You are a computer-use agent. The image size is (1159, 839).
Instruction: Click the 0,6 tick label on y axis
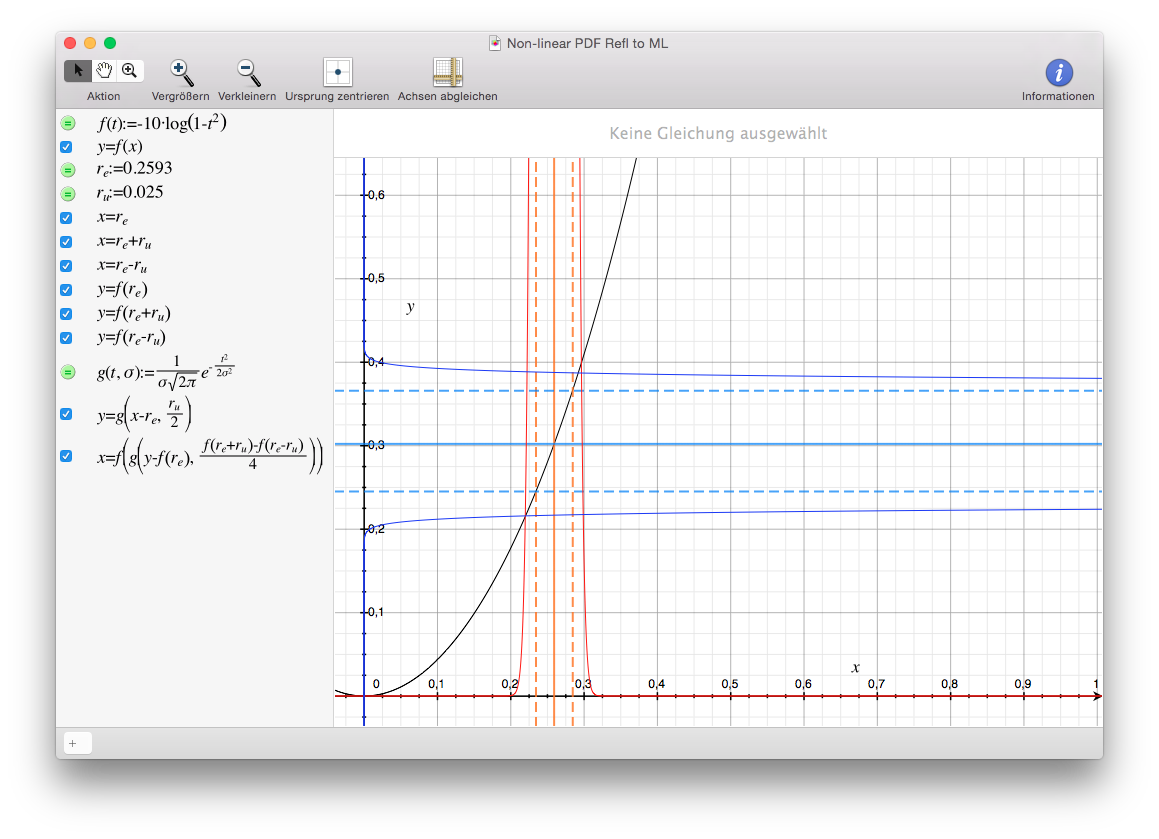(x=376, y=195)
